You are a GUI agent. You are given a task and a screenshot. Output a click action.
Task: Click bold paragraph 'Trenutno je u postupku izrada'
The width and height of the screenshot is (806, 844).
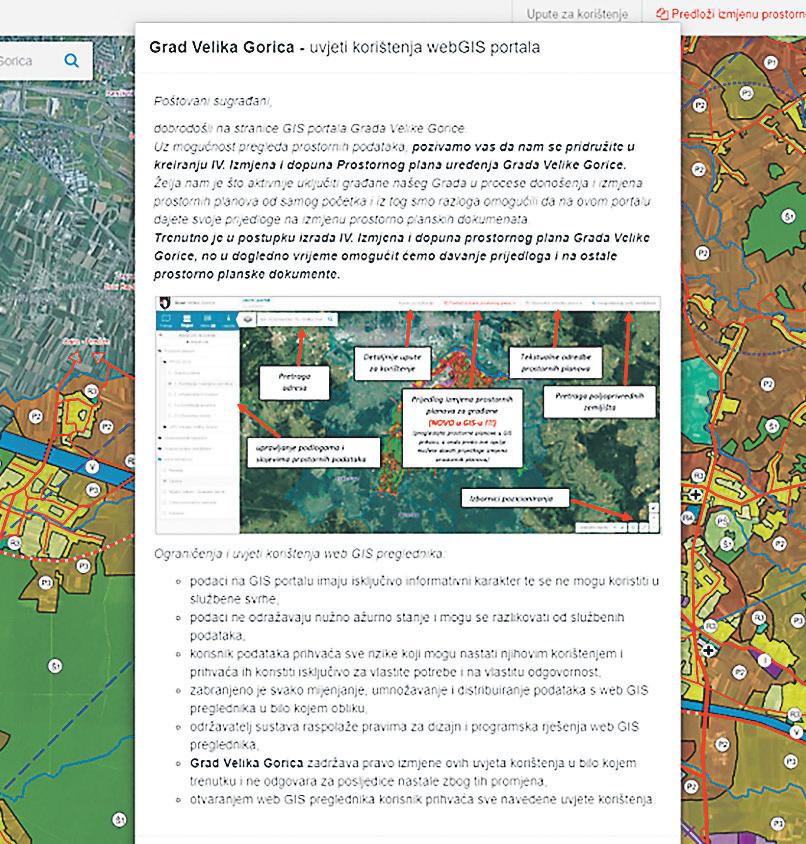[402, 256]
